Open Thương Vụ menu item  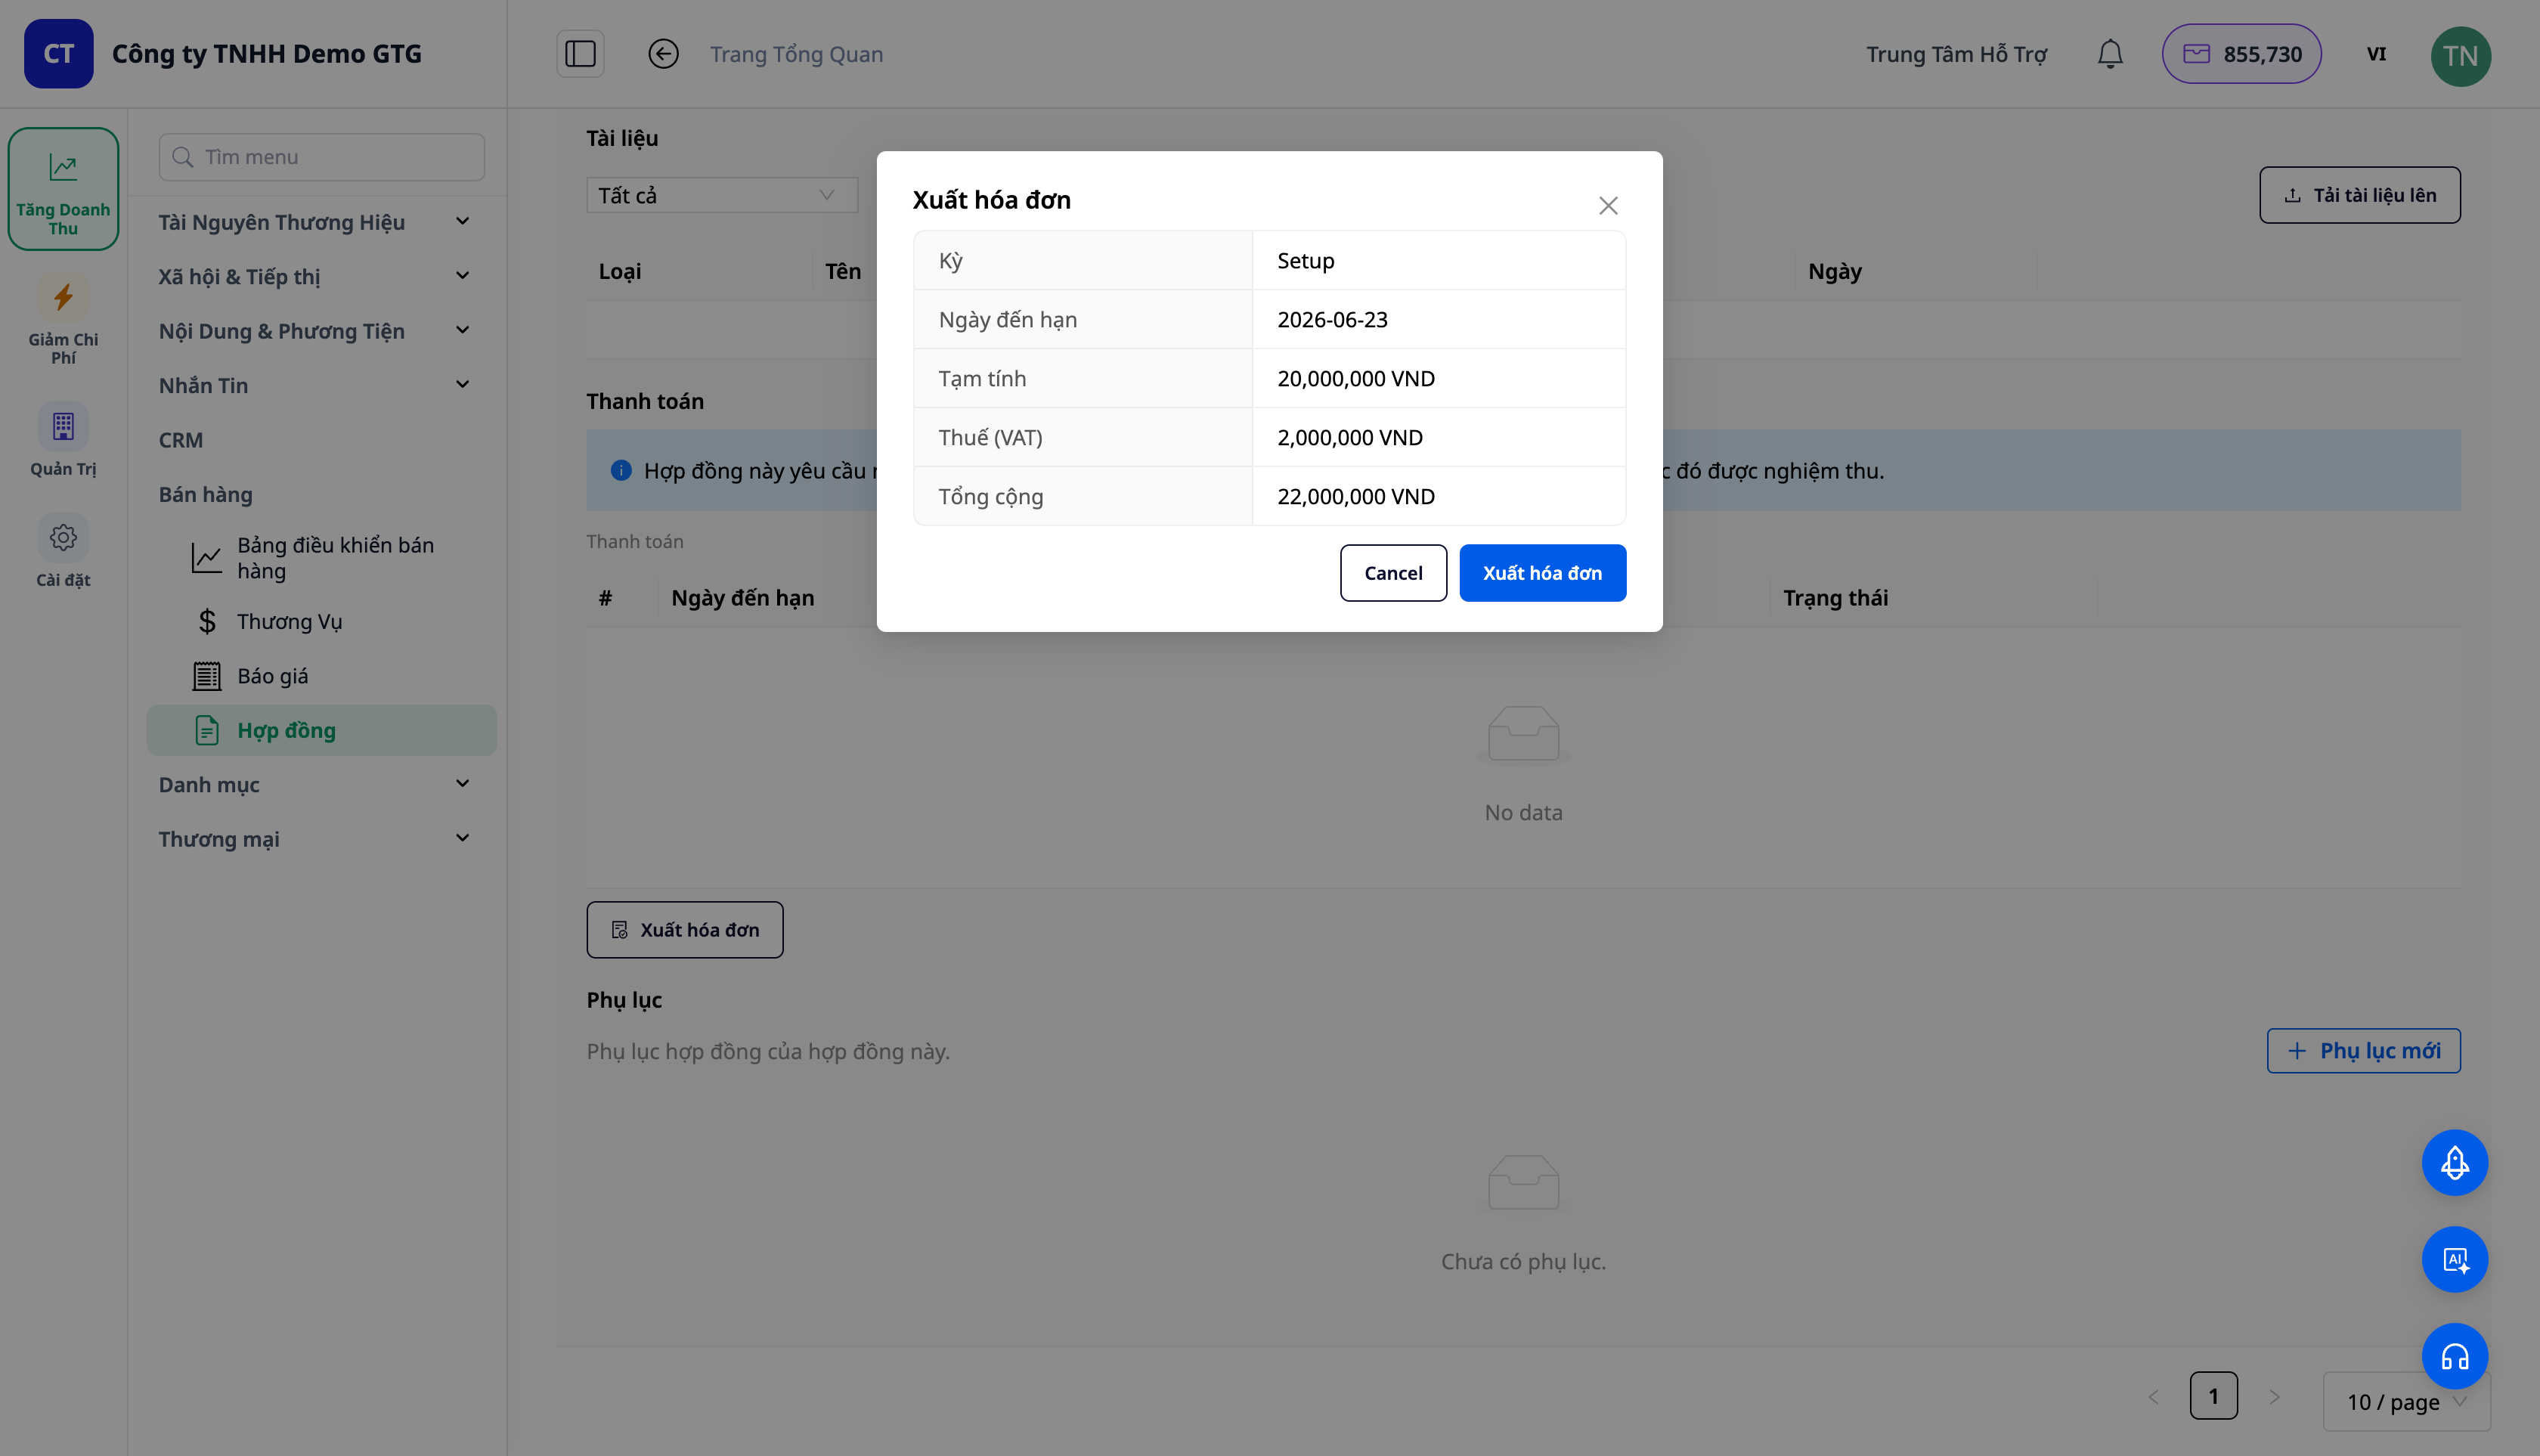[x=321, y=621]
